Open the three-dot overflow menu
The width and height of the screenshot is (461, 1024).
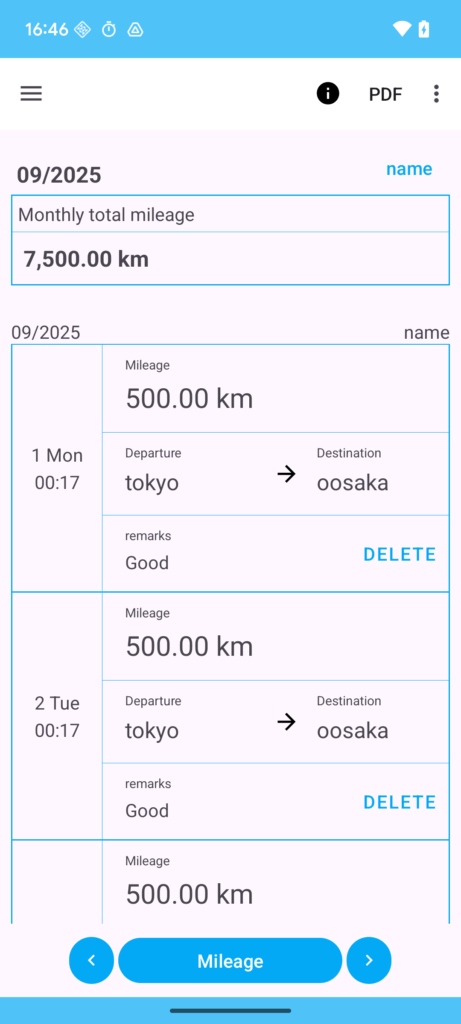[x=436, y=93]
